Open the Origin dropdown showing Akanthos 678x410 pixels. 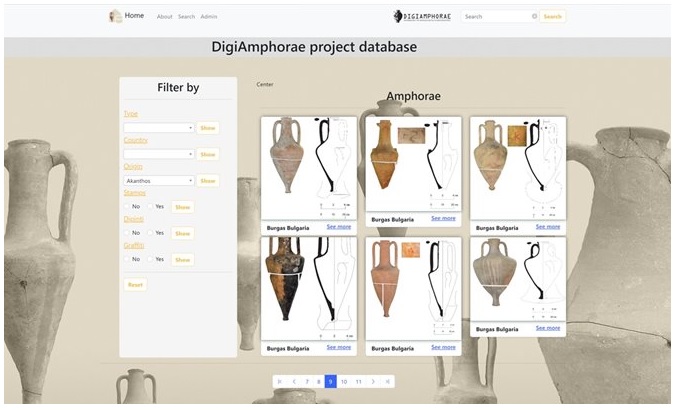(x=158, y=181)
